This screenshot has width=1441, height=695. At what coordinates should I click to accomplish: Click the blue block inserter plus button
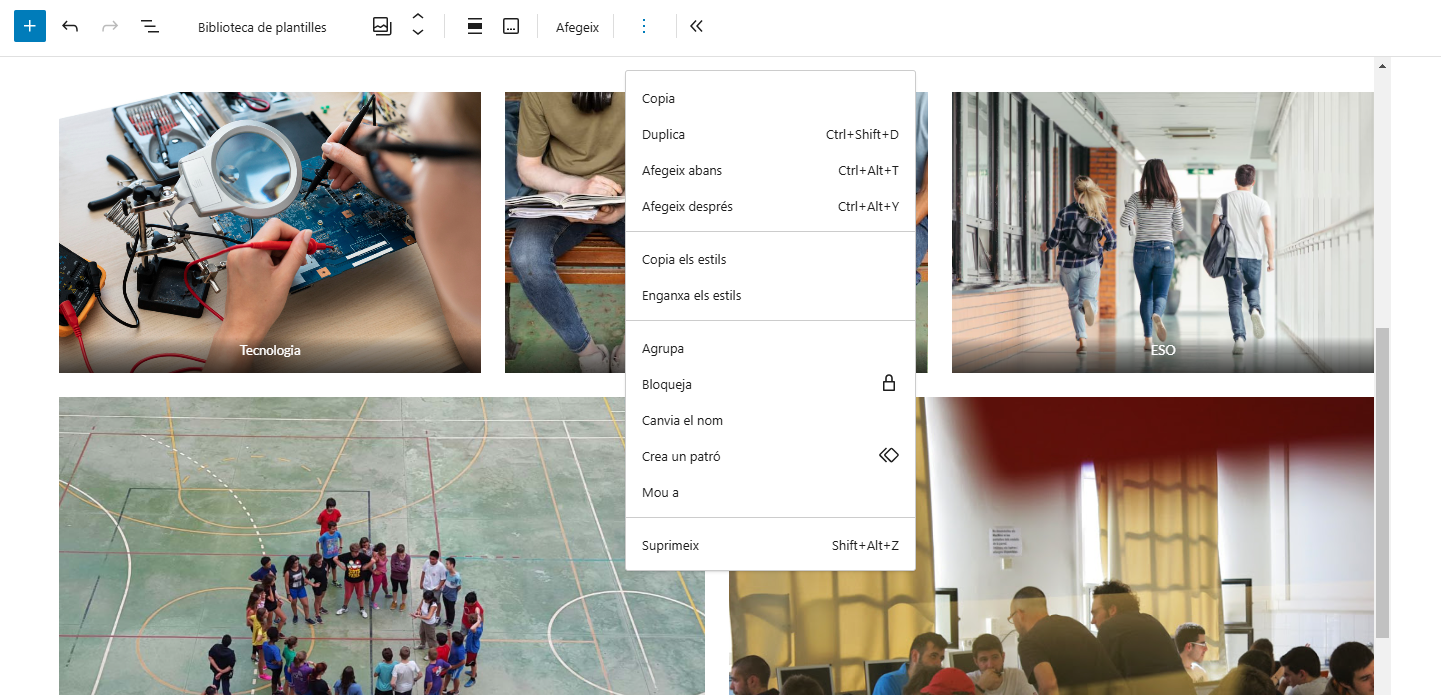(30, 26)
